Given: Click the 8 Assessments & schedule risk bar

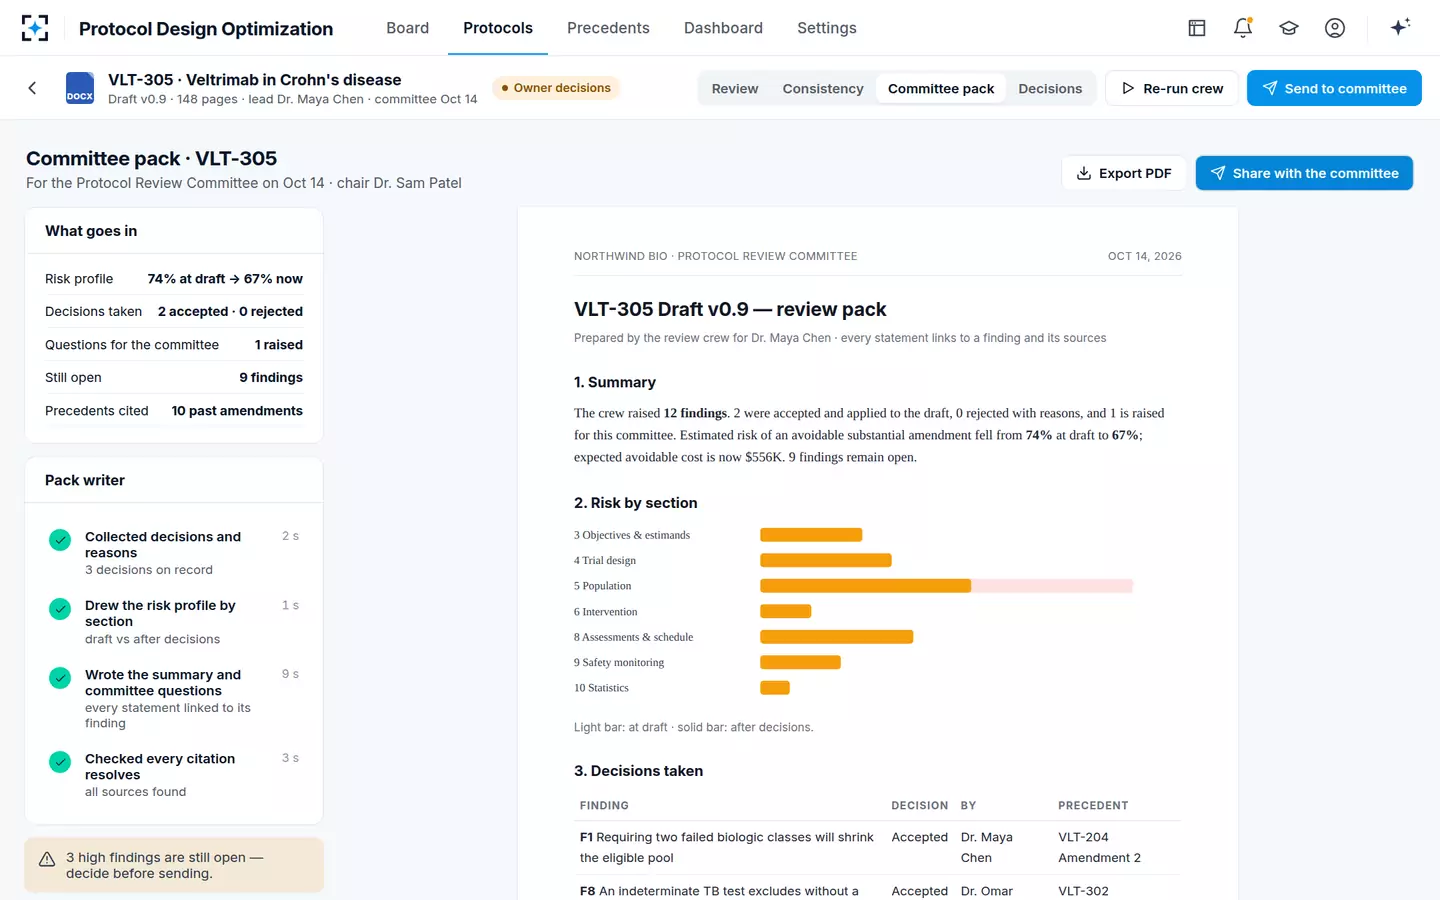Looking at the screenshot, I should point(837,637).
